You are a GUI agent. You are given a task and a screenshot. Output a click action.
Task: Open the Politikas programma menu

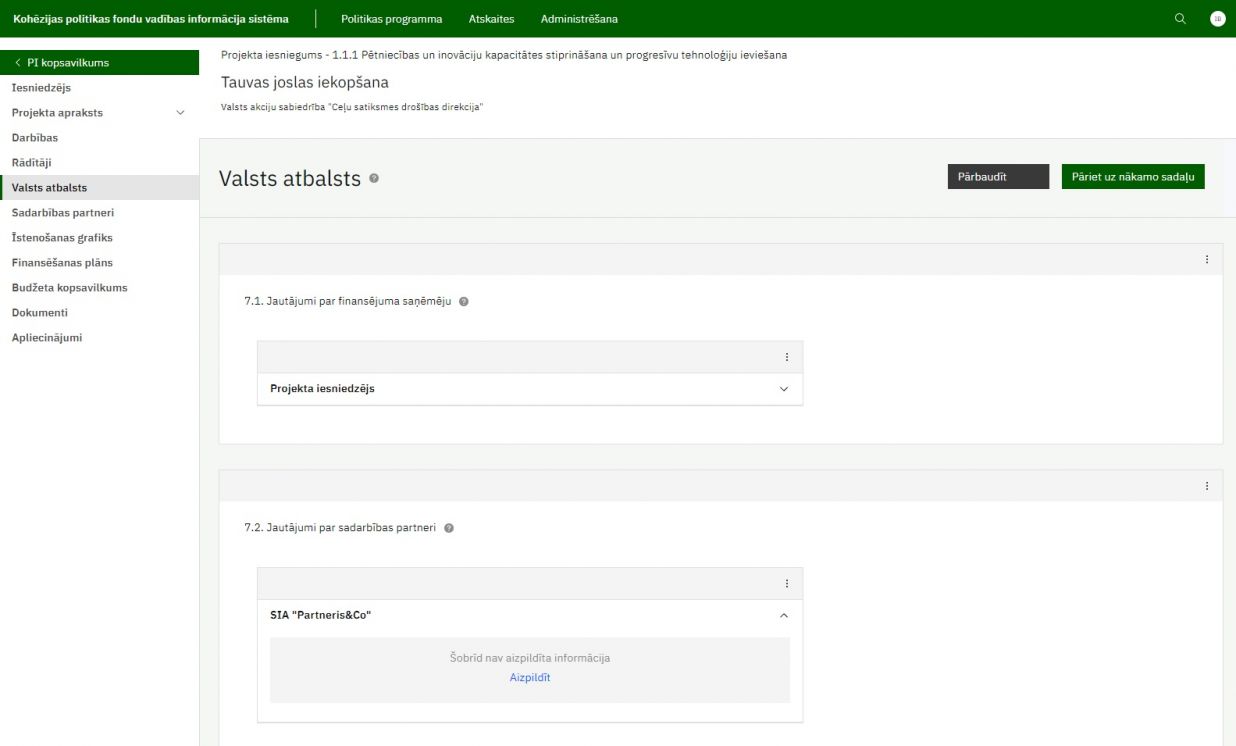[x=391, y=19]
